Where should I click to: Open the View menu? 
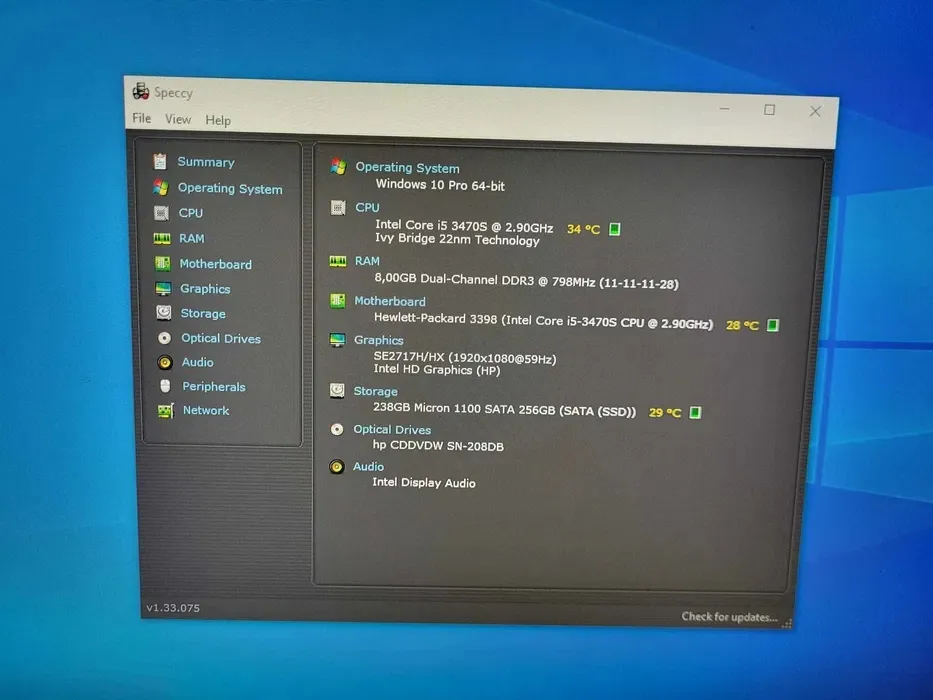point(178,119)
